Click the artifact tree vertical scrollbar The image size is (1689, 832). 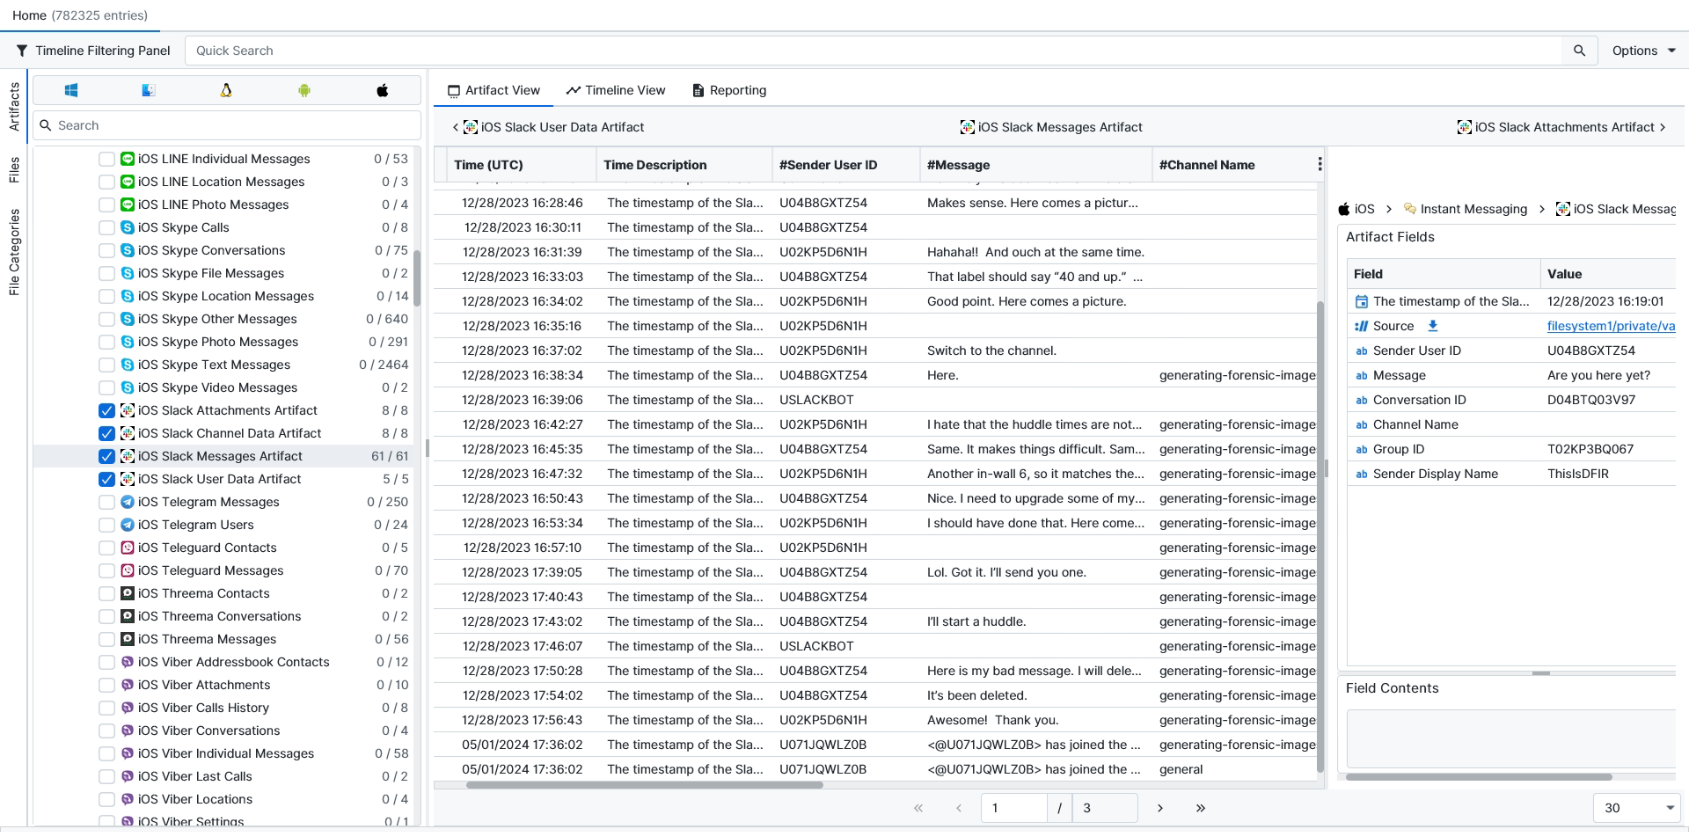click(x=417, y=278)
